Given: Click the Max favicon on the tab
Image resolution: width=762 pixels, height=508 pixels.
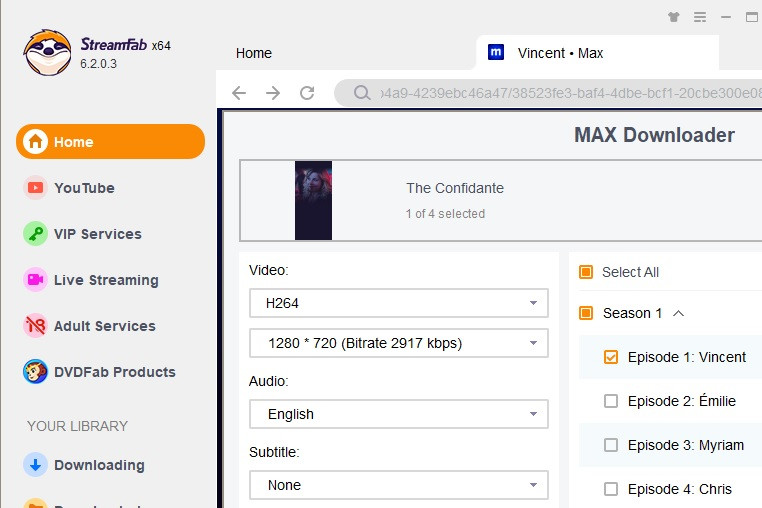Looking at the screenshot, I should click(x=496, y=52).
